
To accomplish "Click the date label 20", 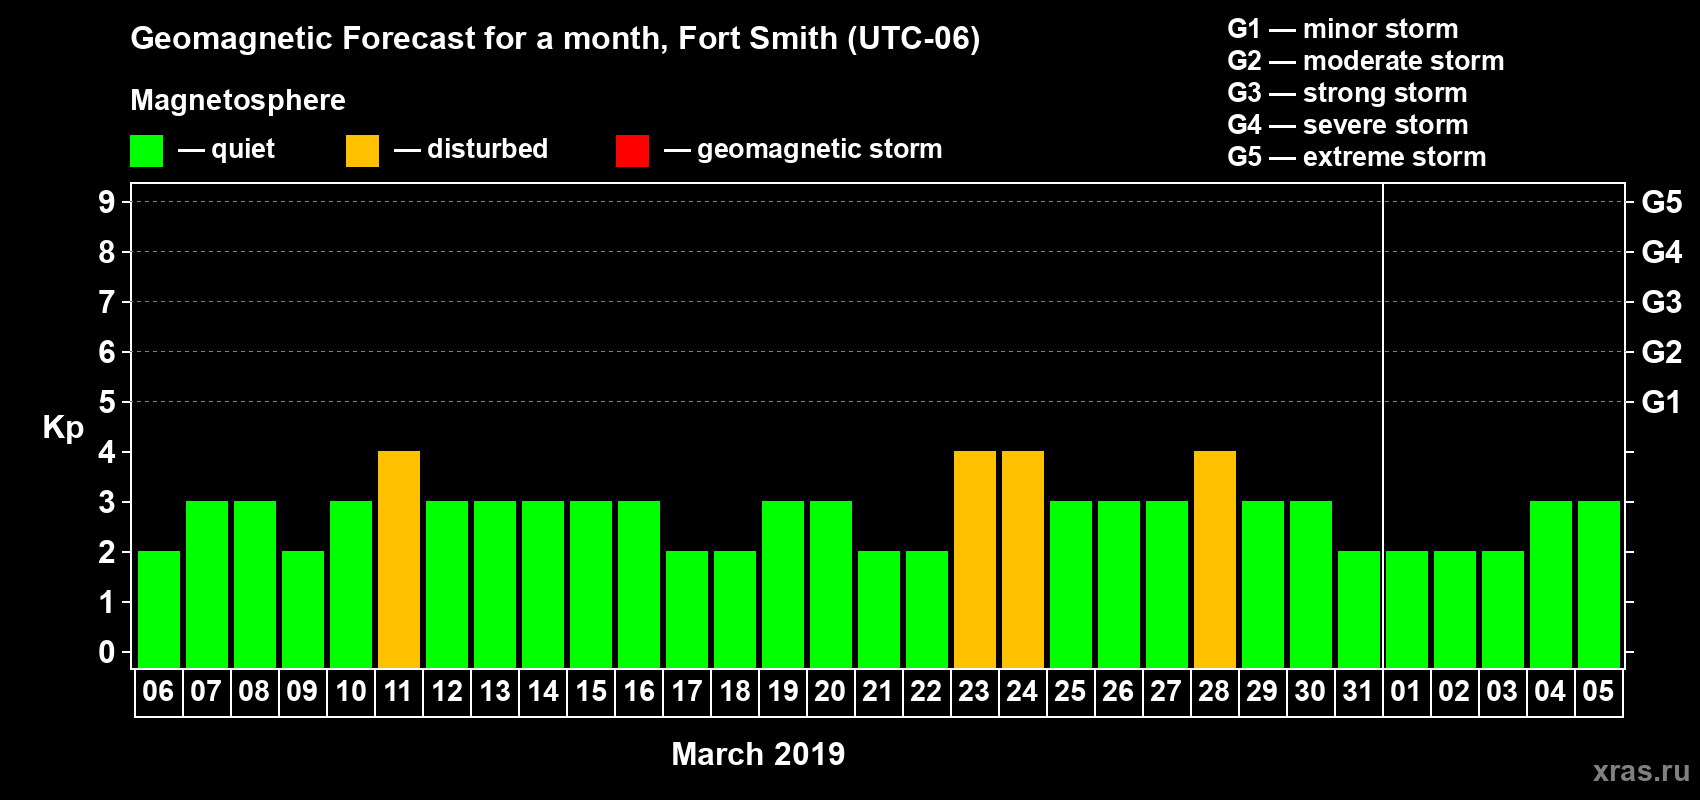I will pos(830,691).
